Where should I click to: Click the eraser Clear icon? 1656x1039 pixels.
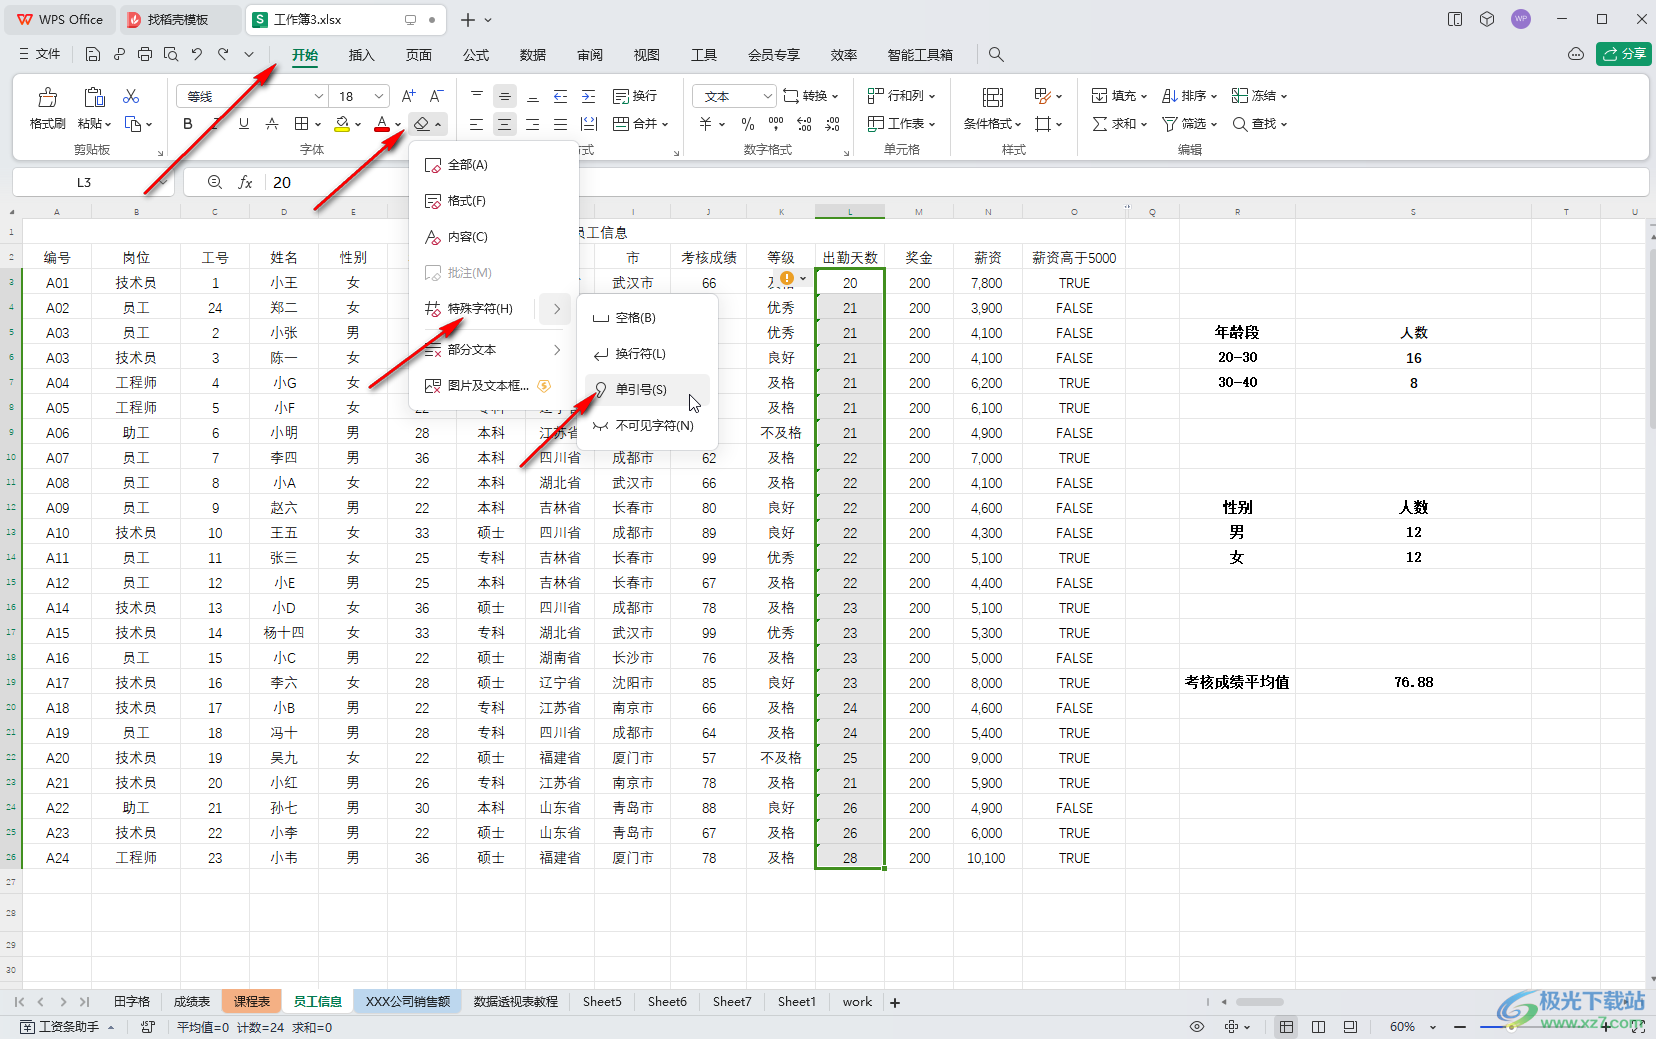(422, 124)
